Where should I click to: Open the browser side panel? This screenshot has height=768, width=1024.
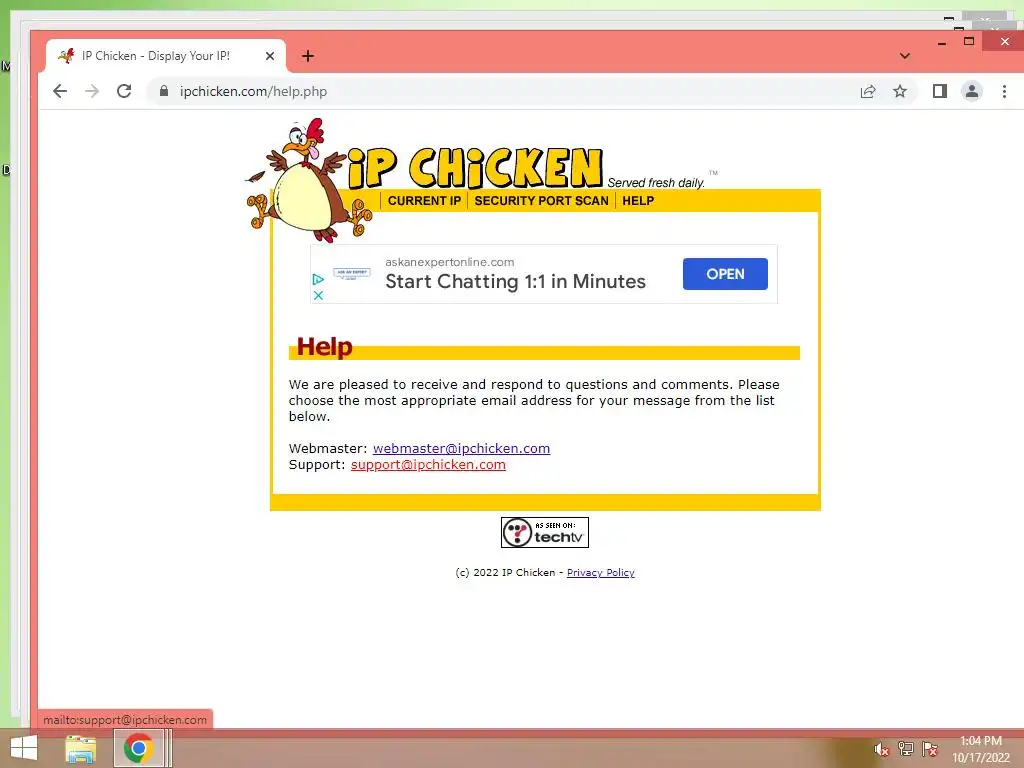click(x=940, y=91)
